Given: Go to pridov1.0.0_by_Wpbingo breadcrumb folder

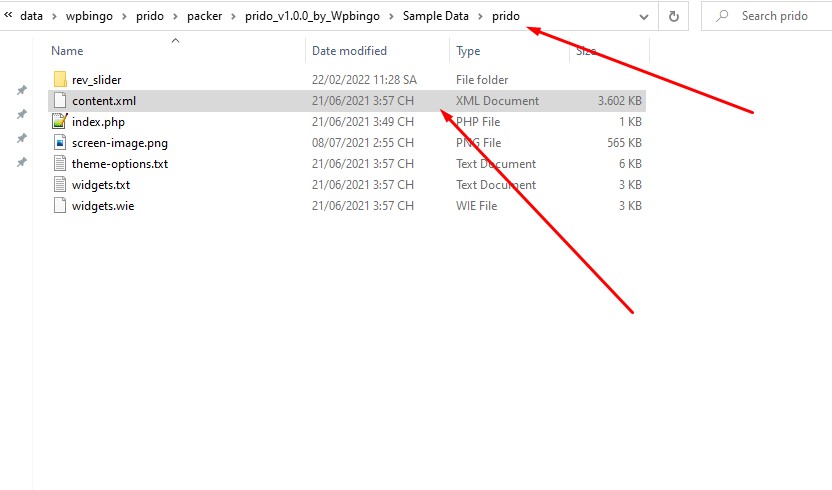Looking at the screenshot, I should point(312,16).
